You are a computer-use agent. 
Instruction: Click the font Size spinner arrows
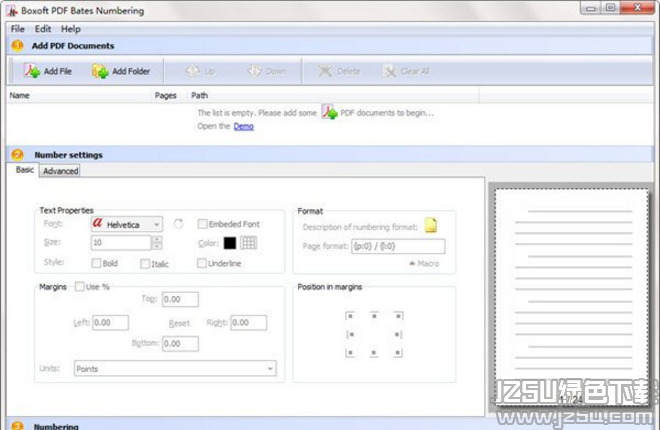[157, 242]
